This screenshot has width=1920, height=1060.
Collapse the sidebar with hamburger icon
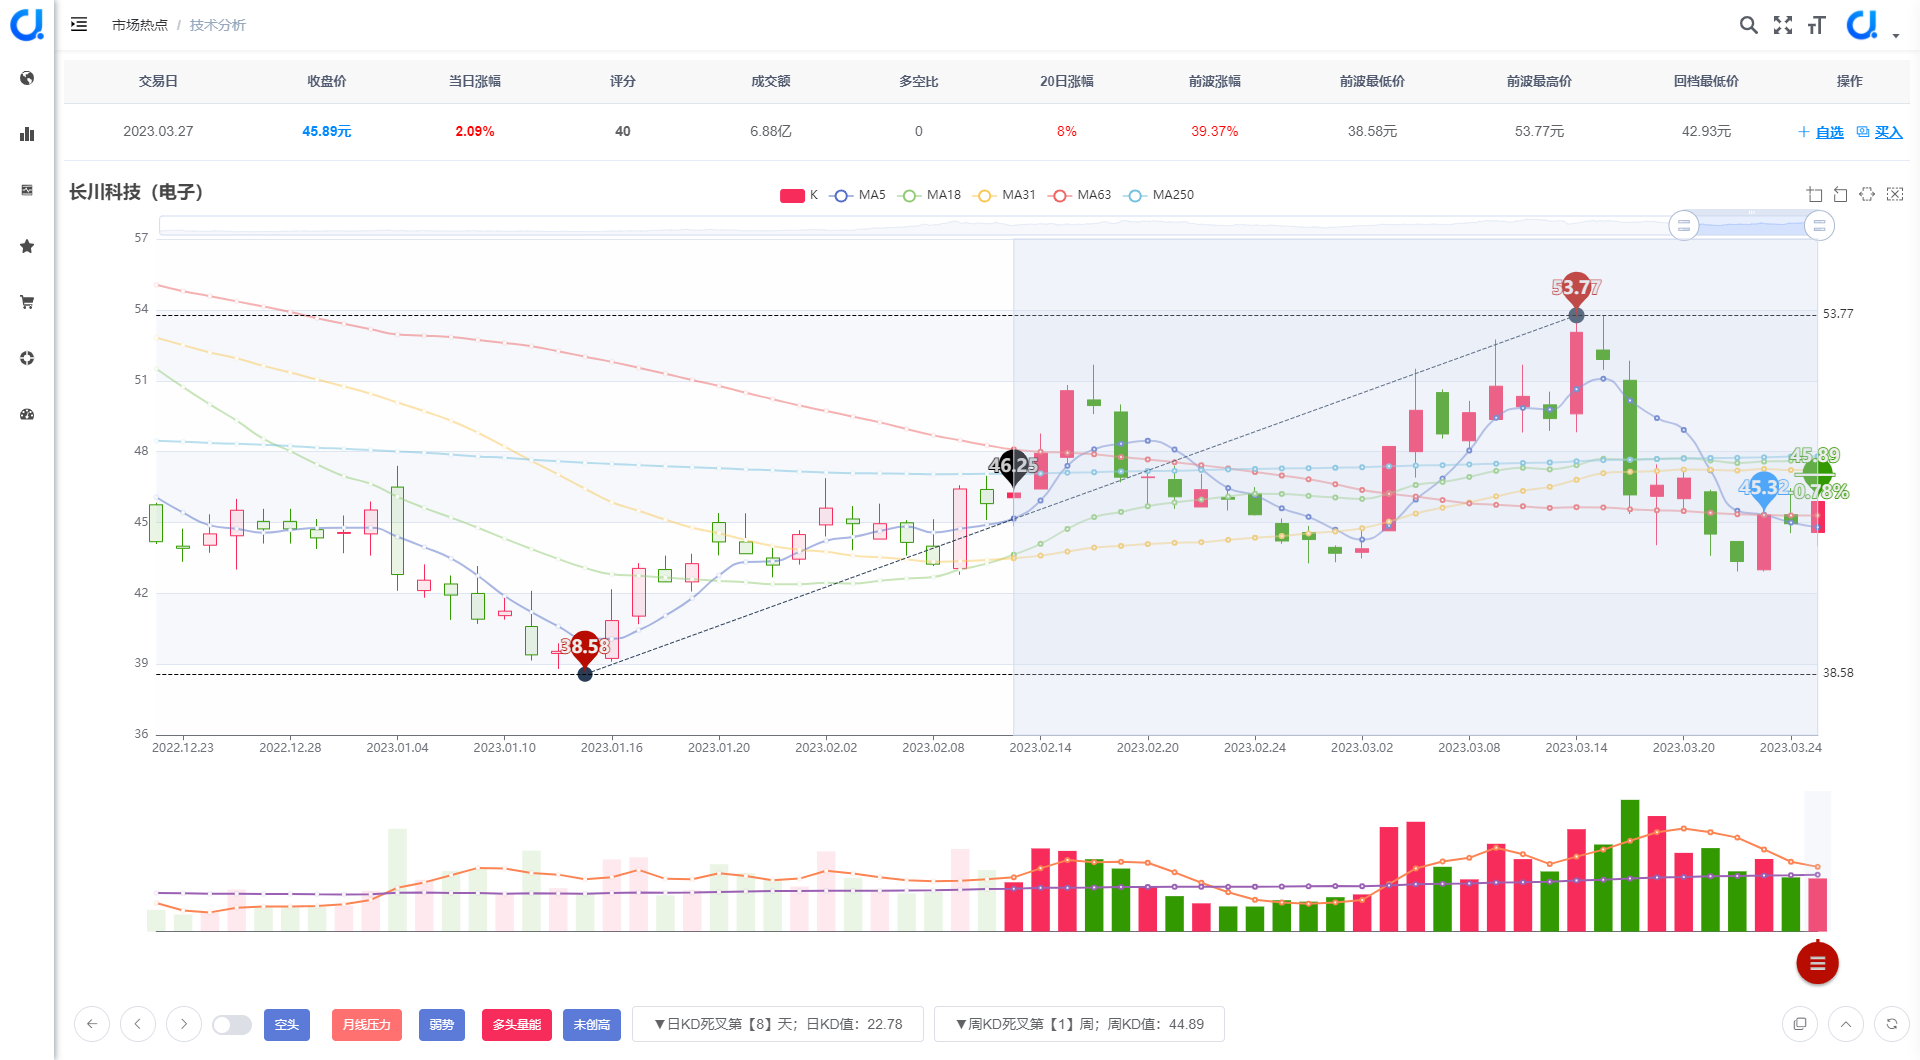(79, 24)
